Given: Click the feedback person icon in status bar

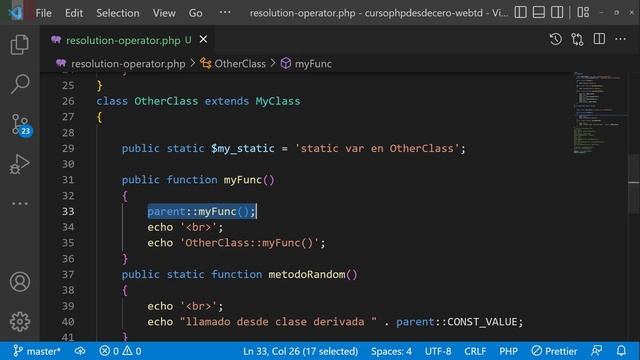Looking at the screenshot, I should [597, 351].
